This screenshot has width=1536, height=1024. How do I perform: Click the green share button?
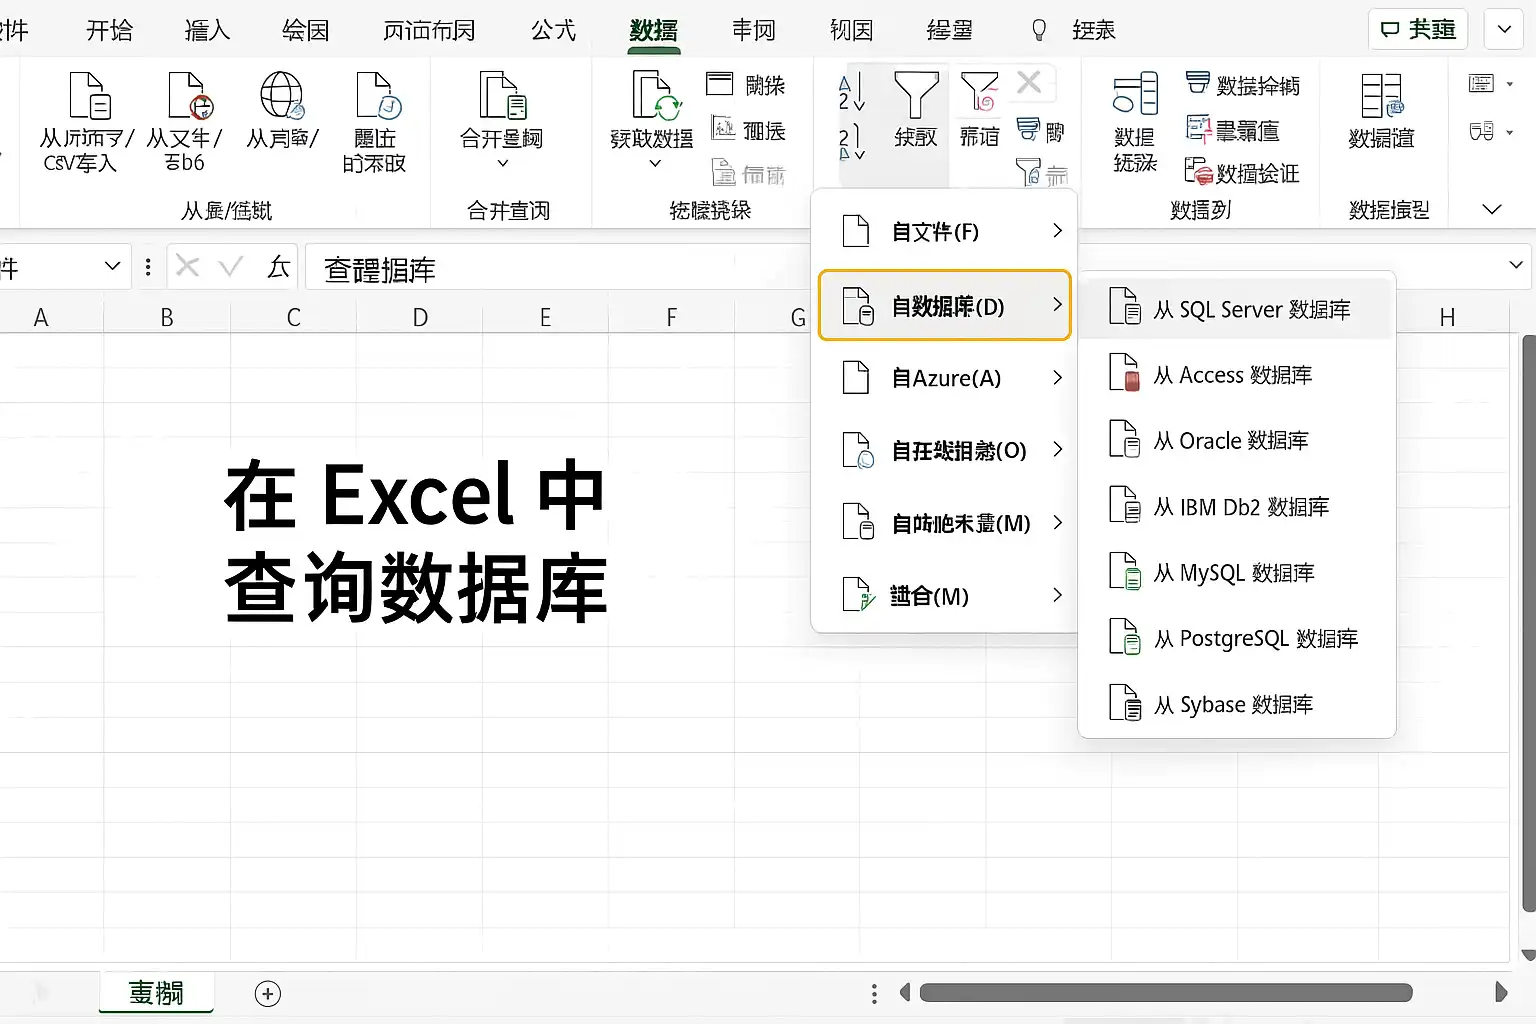pos(1418,29)
